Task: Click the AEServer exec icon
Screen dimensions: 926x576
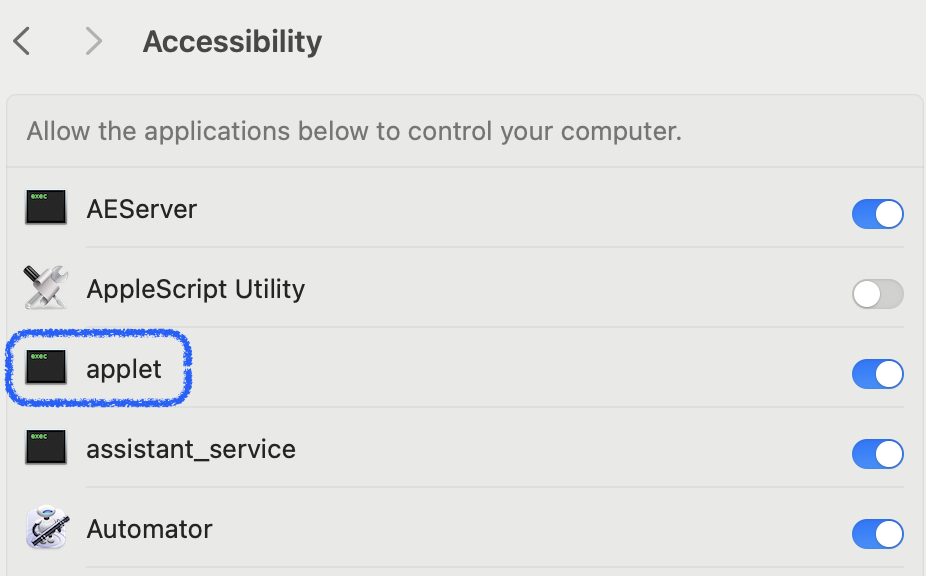Action: [x=46, y=207]
